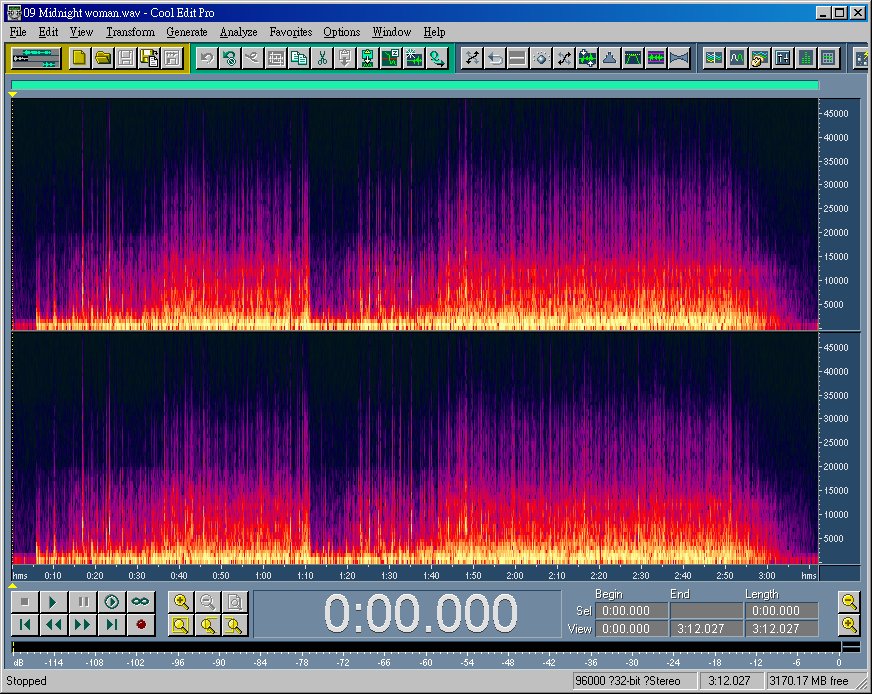The height and width of the screenshot is (694, 872).
Task: Click the horizontal Zoom In magnifier
Action: pyautogui.click(x=181, y=602)
